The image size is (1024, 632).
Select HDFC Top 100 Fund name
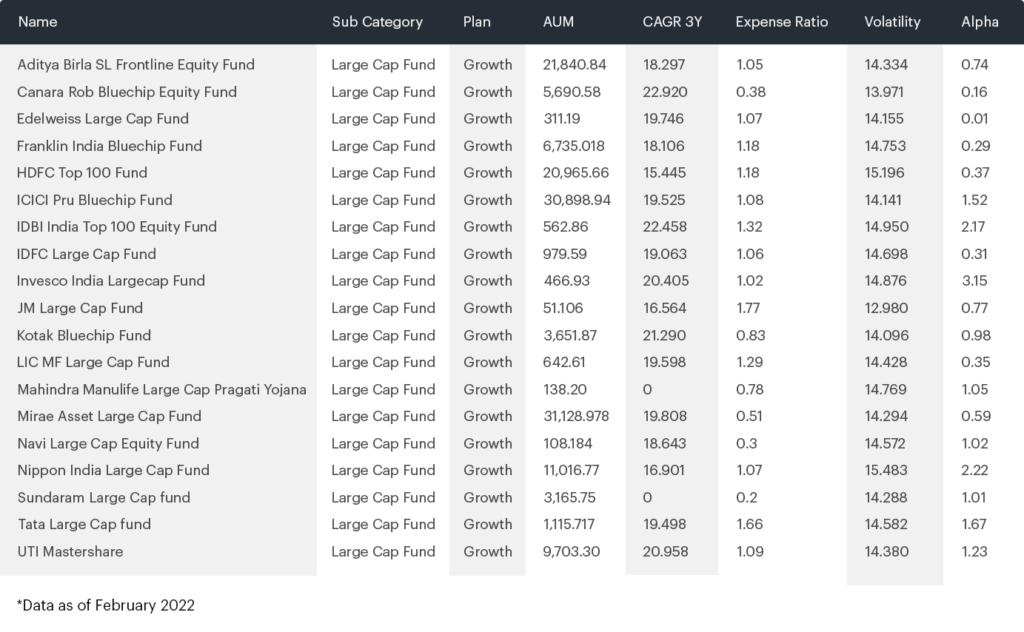(82, 173)
